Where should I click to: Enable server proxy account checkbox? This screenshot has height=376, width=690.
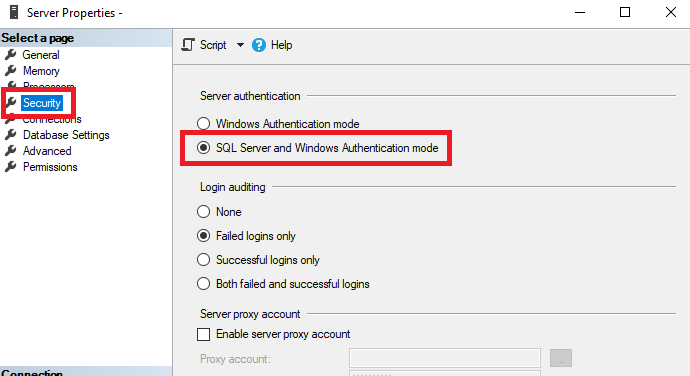point(203,334)
